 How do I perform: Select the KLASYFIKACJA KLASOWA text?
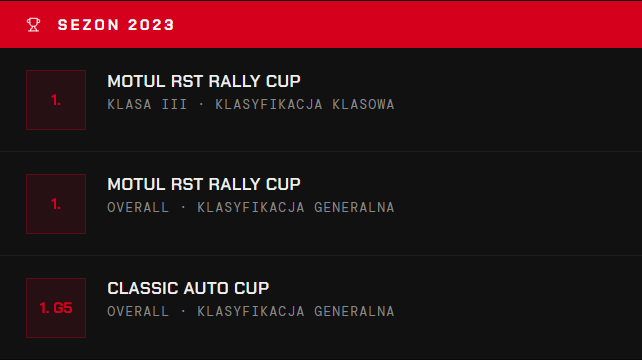coord(305,104)
